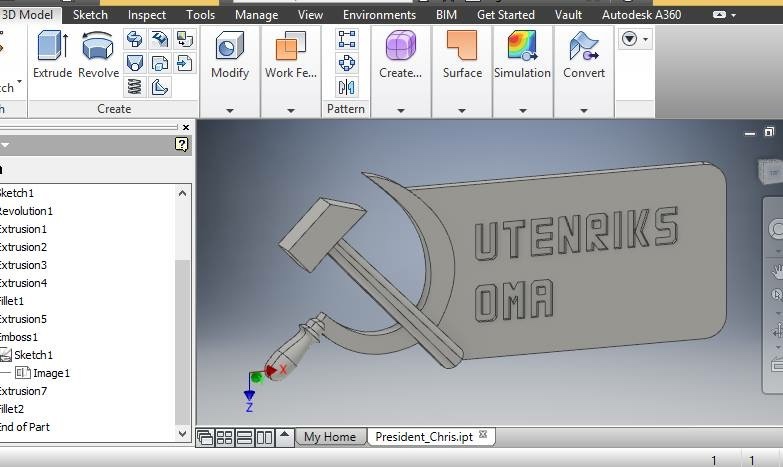
Task: Click the Pan hand navigation icon
Action: 777,271
